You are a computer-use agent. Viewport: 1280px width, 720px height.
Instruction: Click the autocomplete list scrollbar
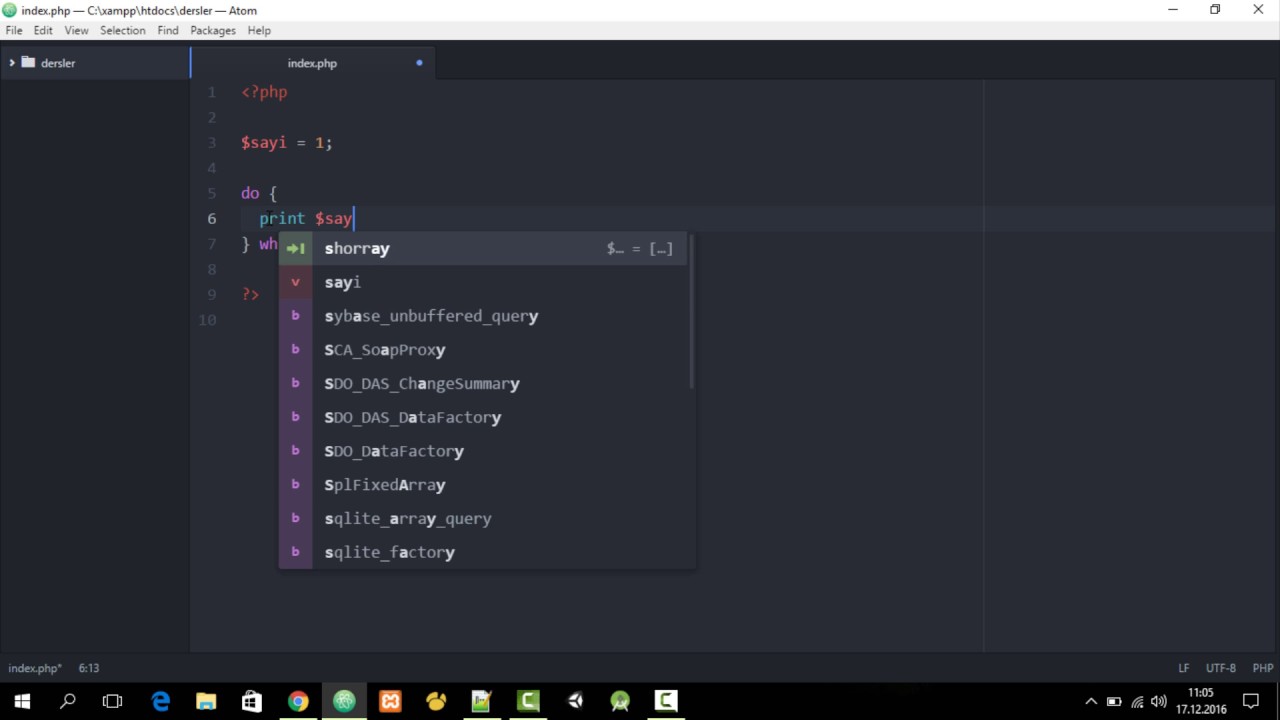pos(692,312)
